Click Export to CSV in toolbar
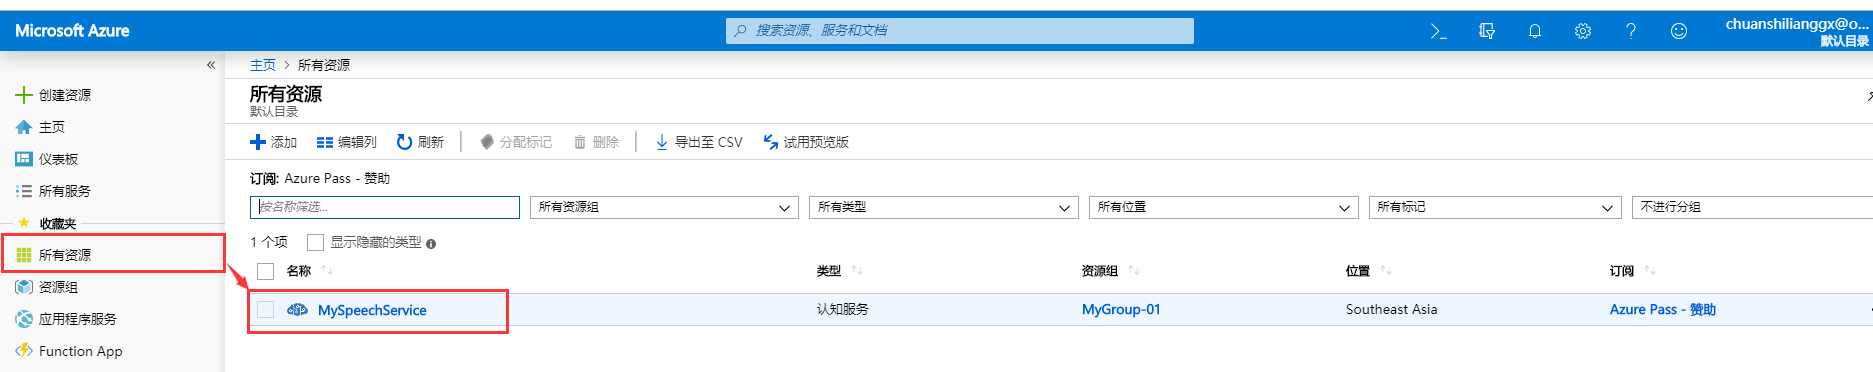 click(x=699, y=142)
